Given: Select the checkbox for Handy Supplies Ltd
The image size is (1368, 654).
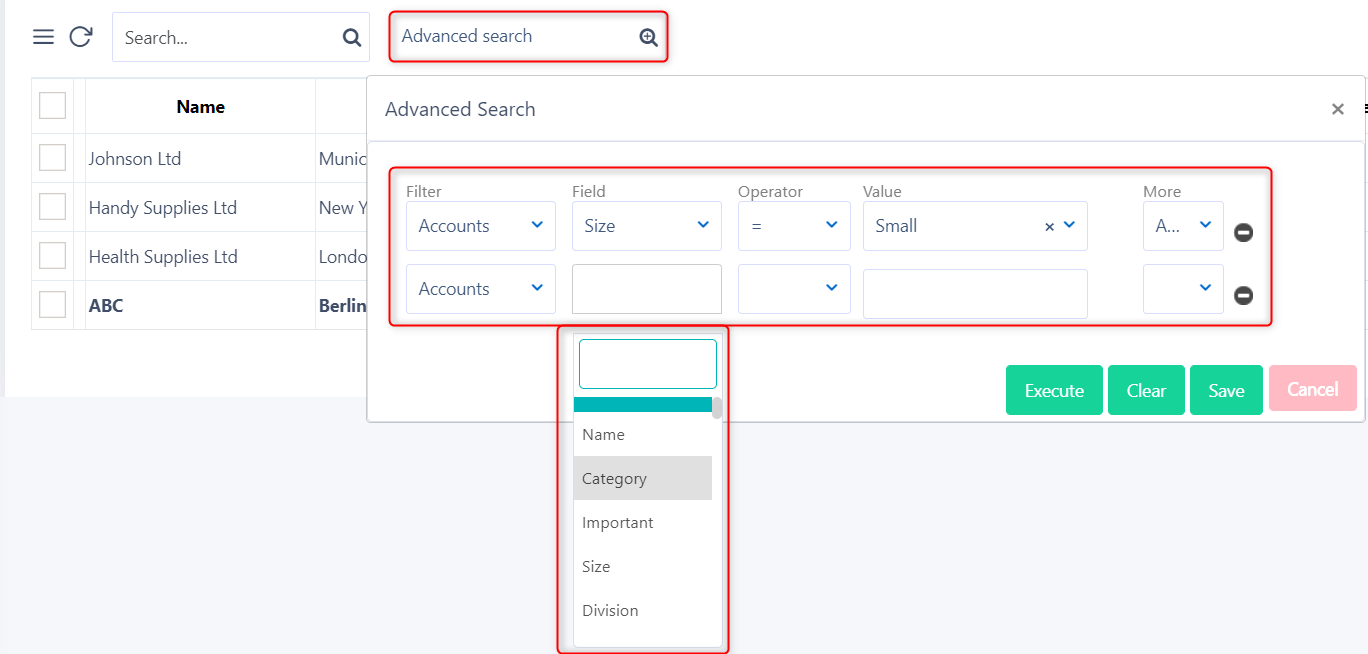Looking at the screenshot, I should pyautogui.click(x=52, y=206).
